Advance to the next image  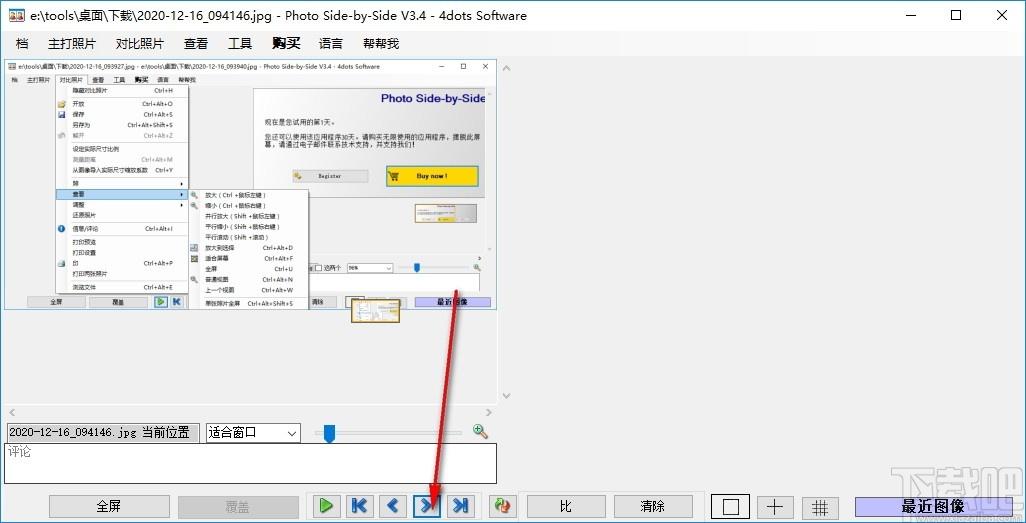coord(427,506)
